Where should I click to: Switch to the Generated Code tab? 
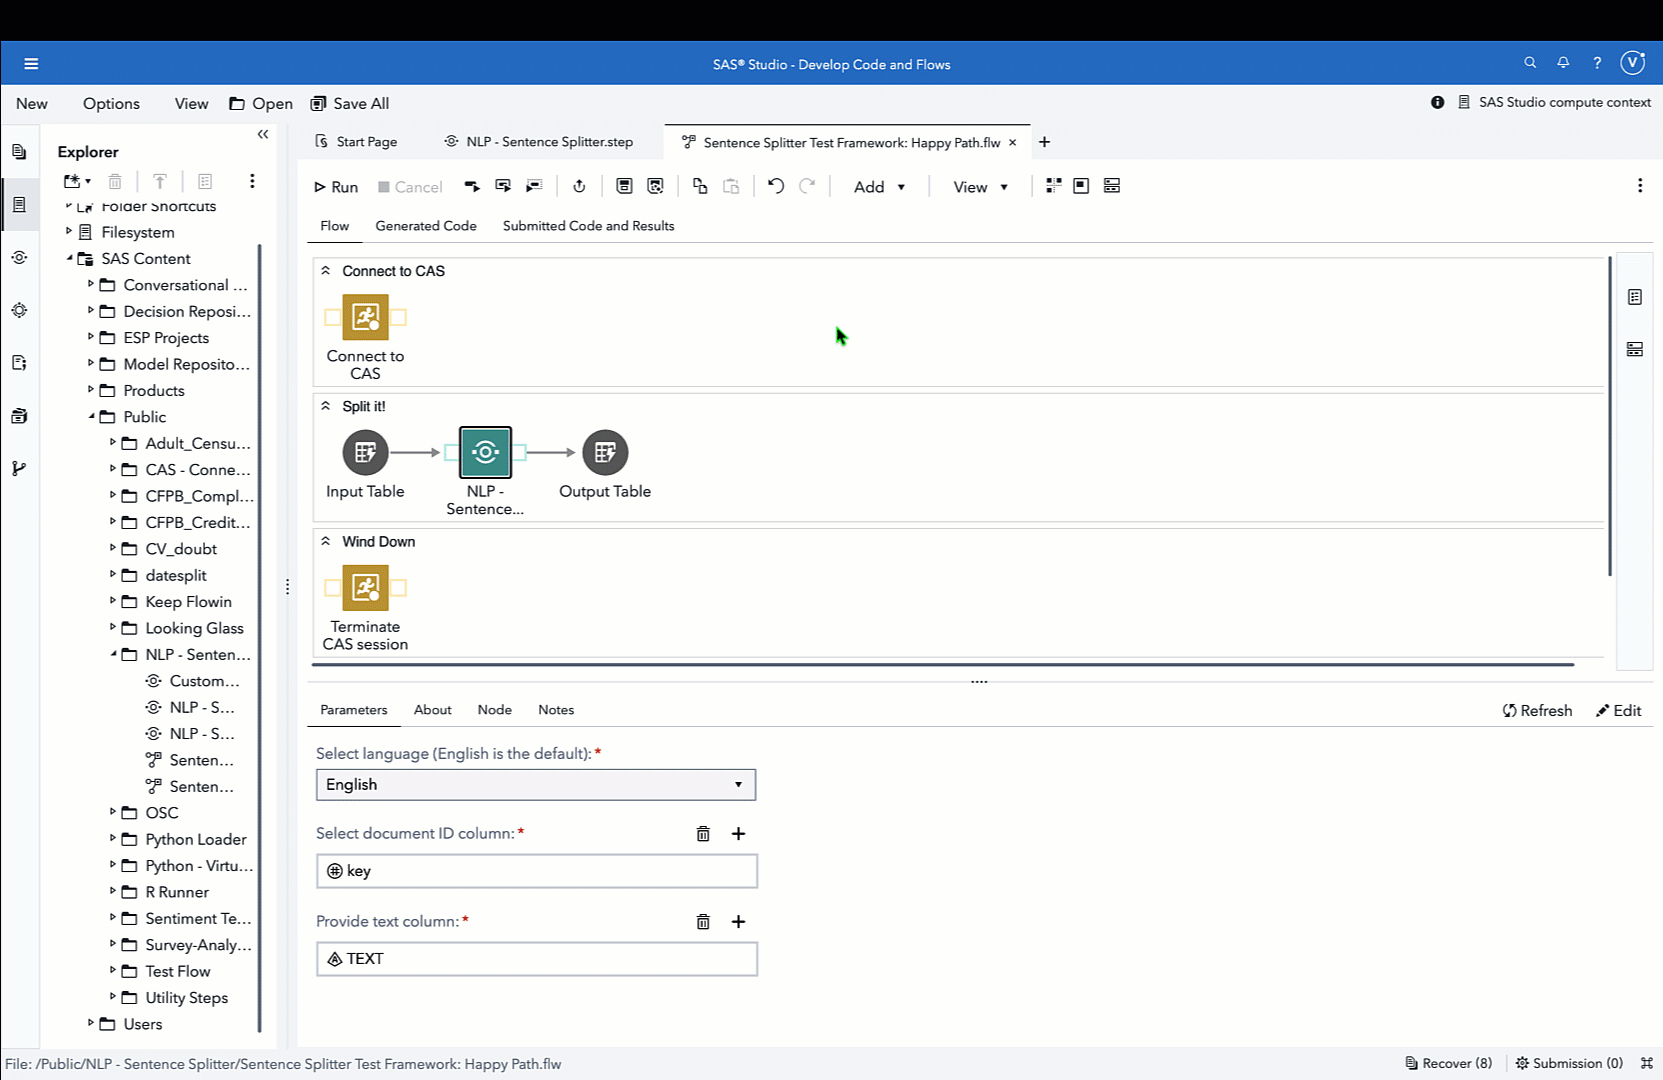pyautogui.click(x=426, y=226)
